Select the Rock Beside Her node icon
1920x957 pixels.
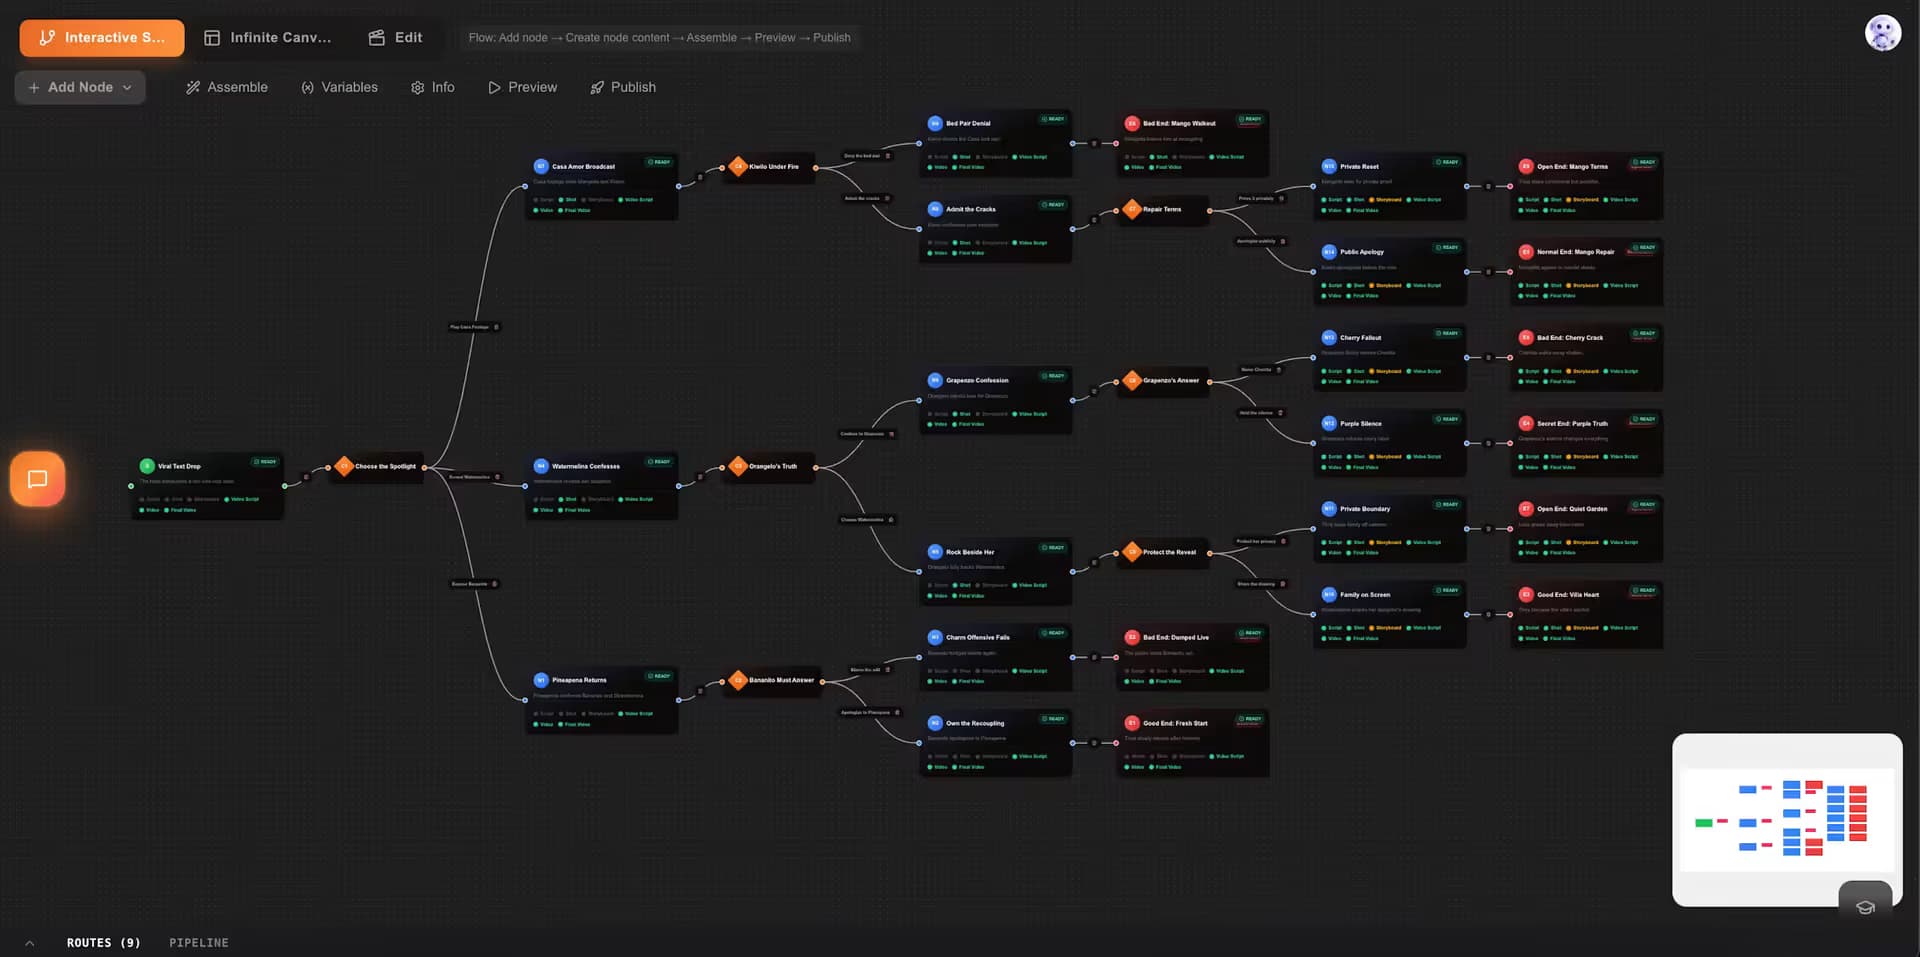tap(935, 552)
